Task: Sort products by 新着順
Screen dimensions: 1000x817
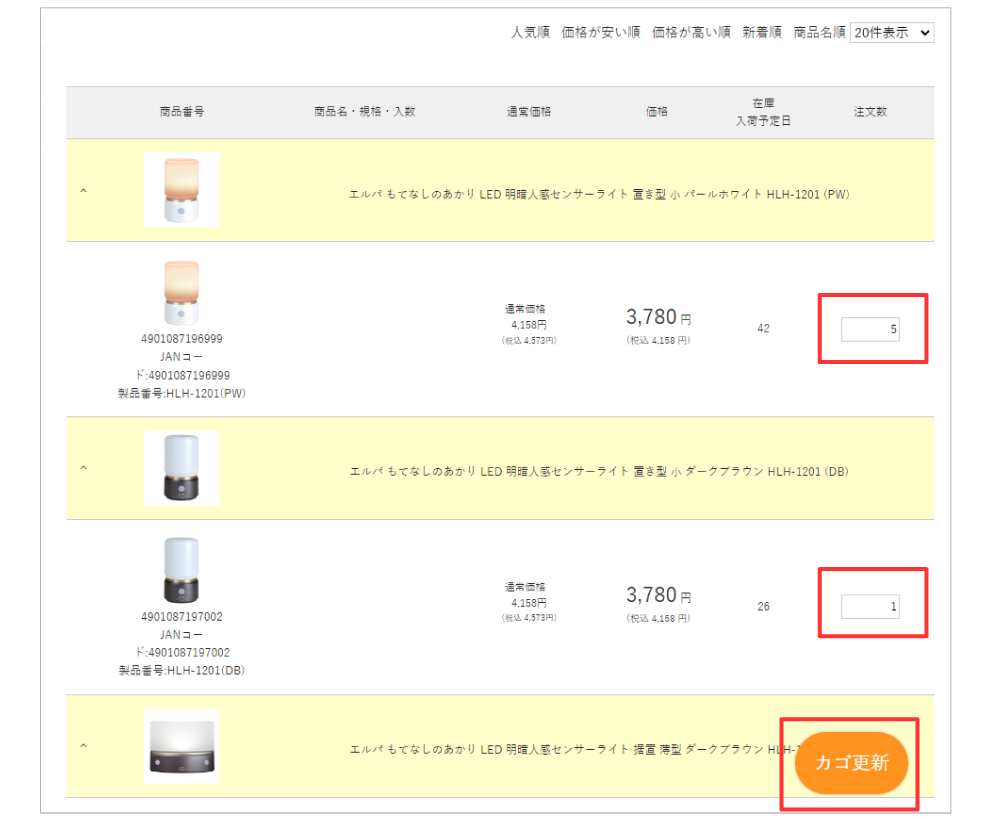Action: (x=762, y=32)
